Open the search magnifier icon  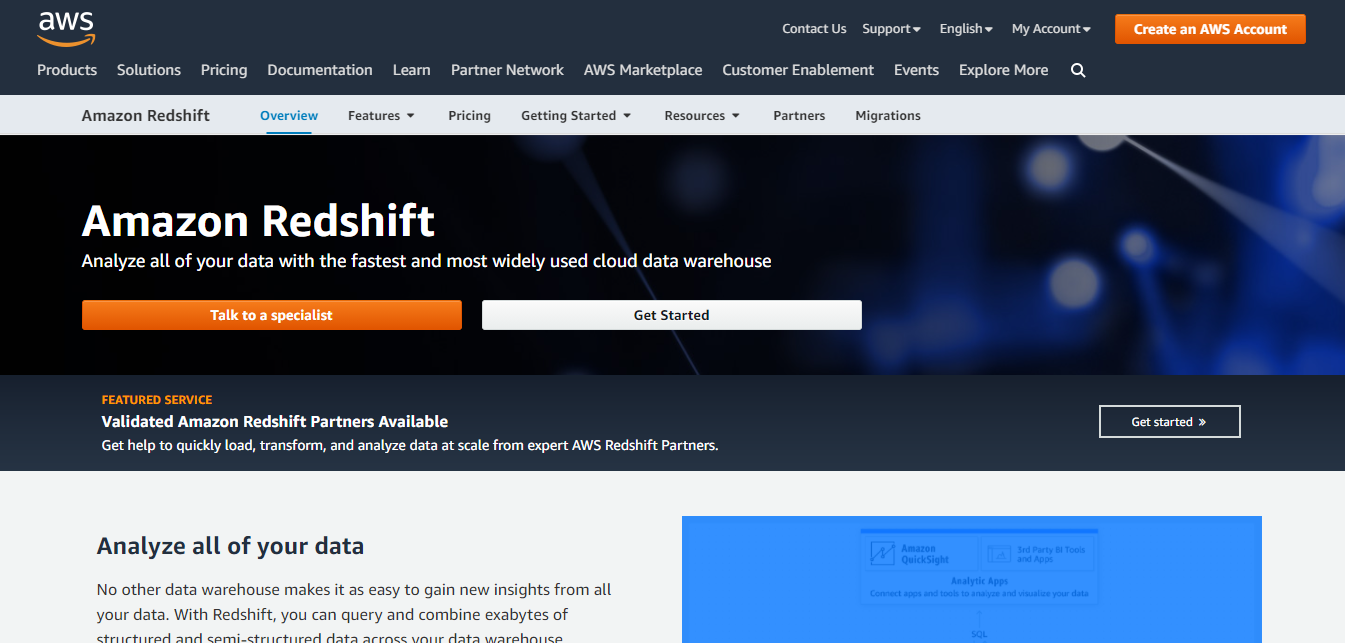coord(1078,70)
